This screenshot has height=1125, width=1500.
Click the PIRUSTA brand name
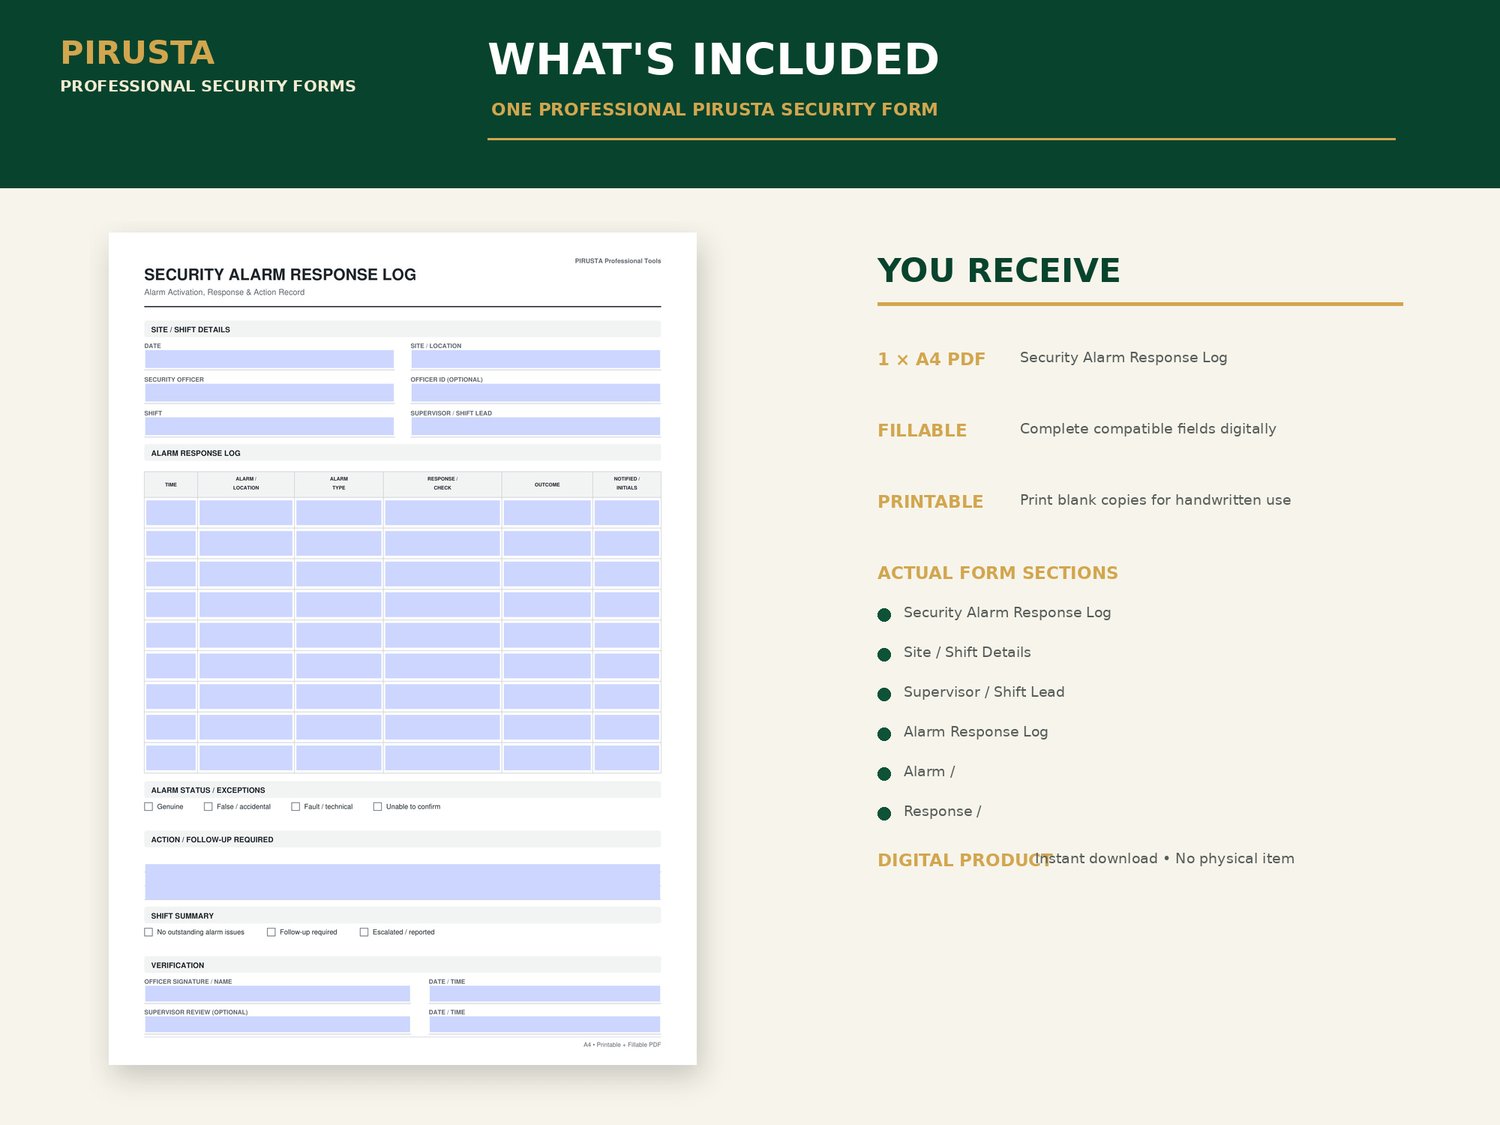pos(138,52)
